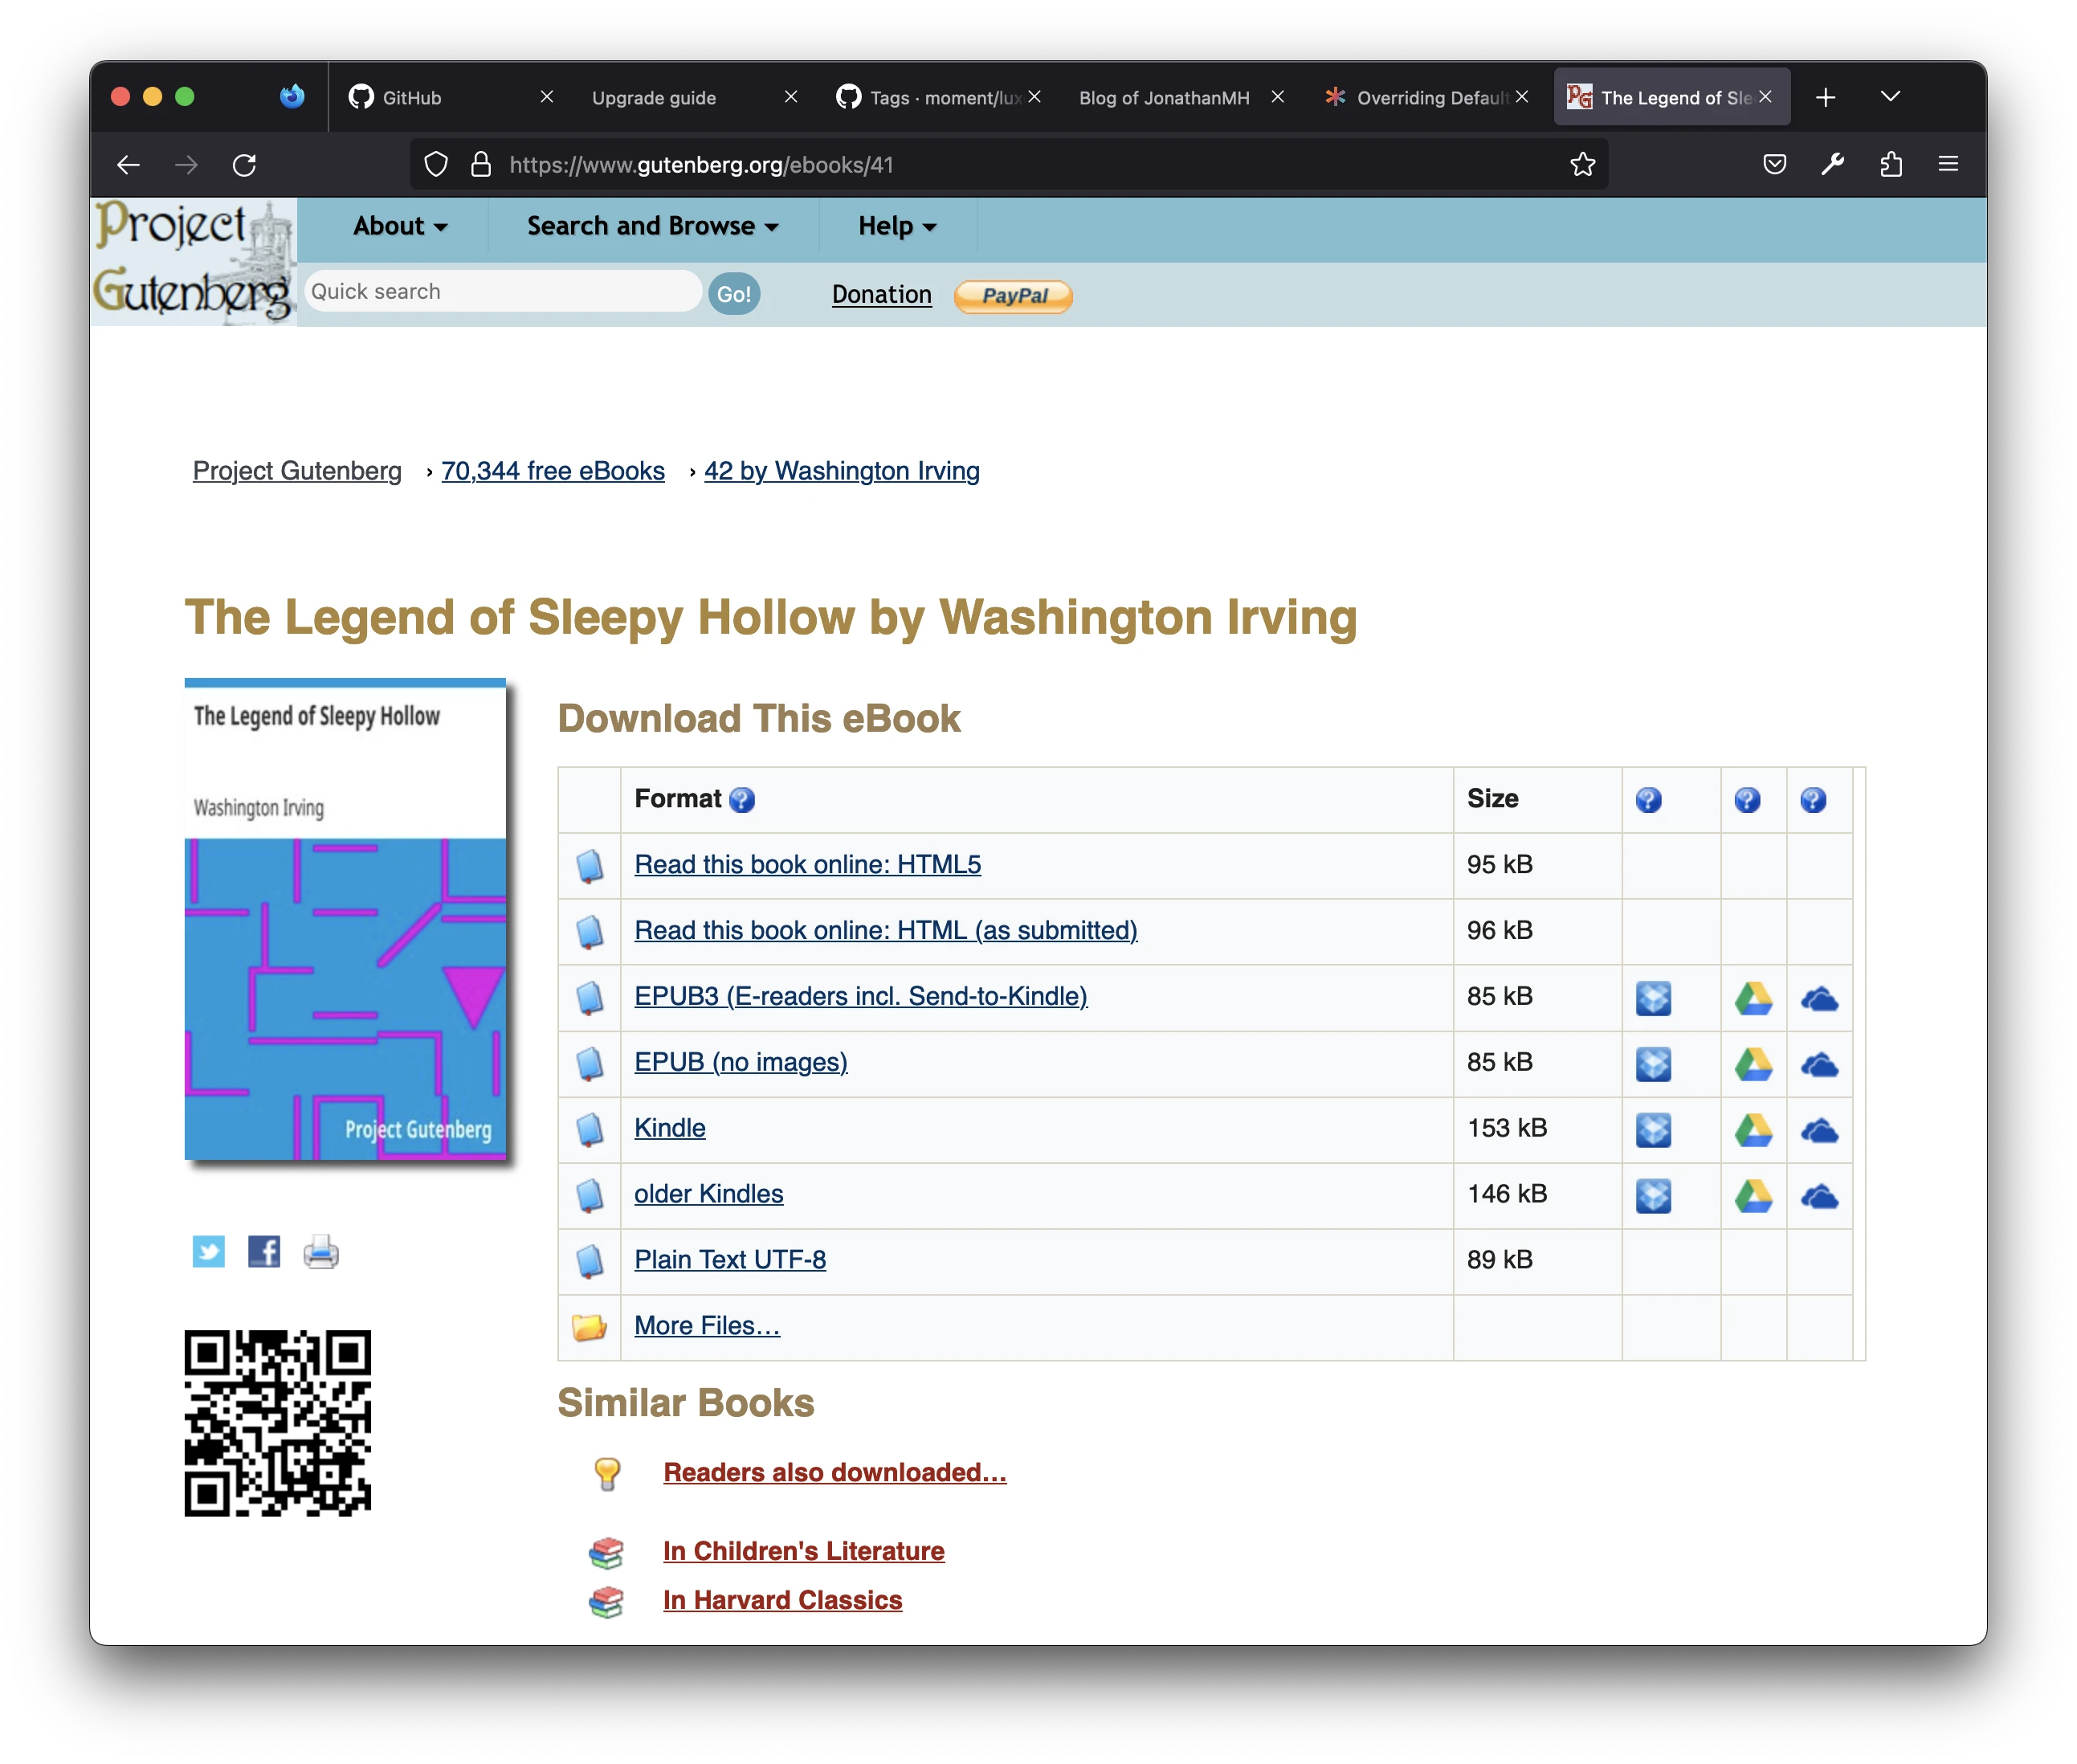Follow the 42 by Washington Irving breadcrumb

pyautogui.click(x=841, y=471)
